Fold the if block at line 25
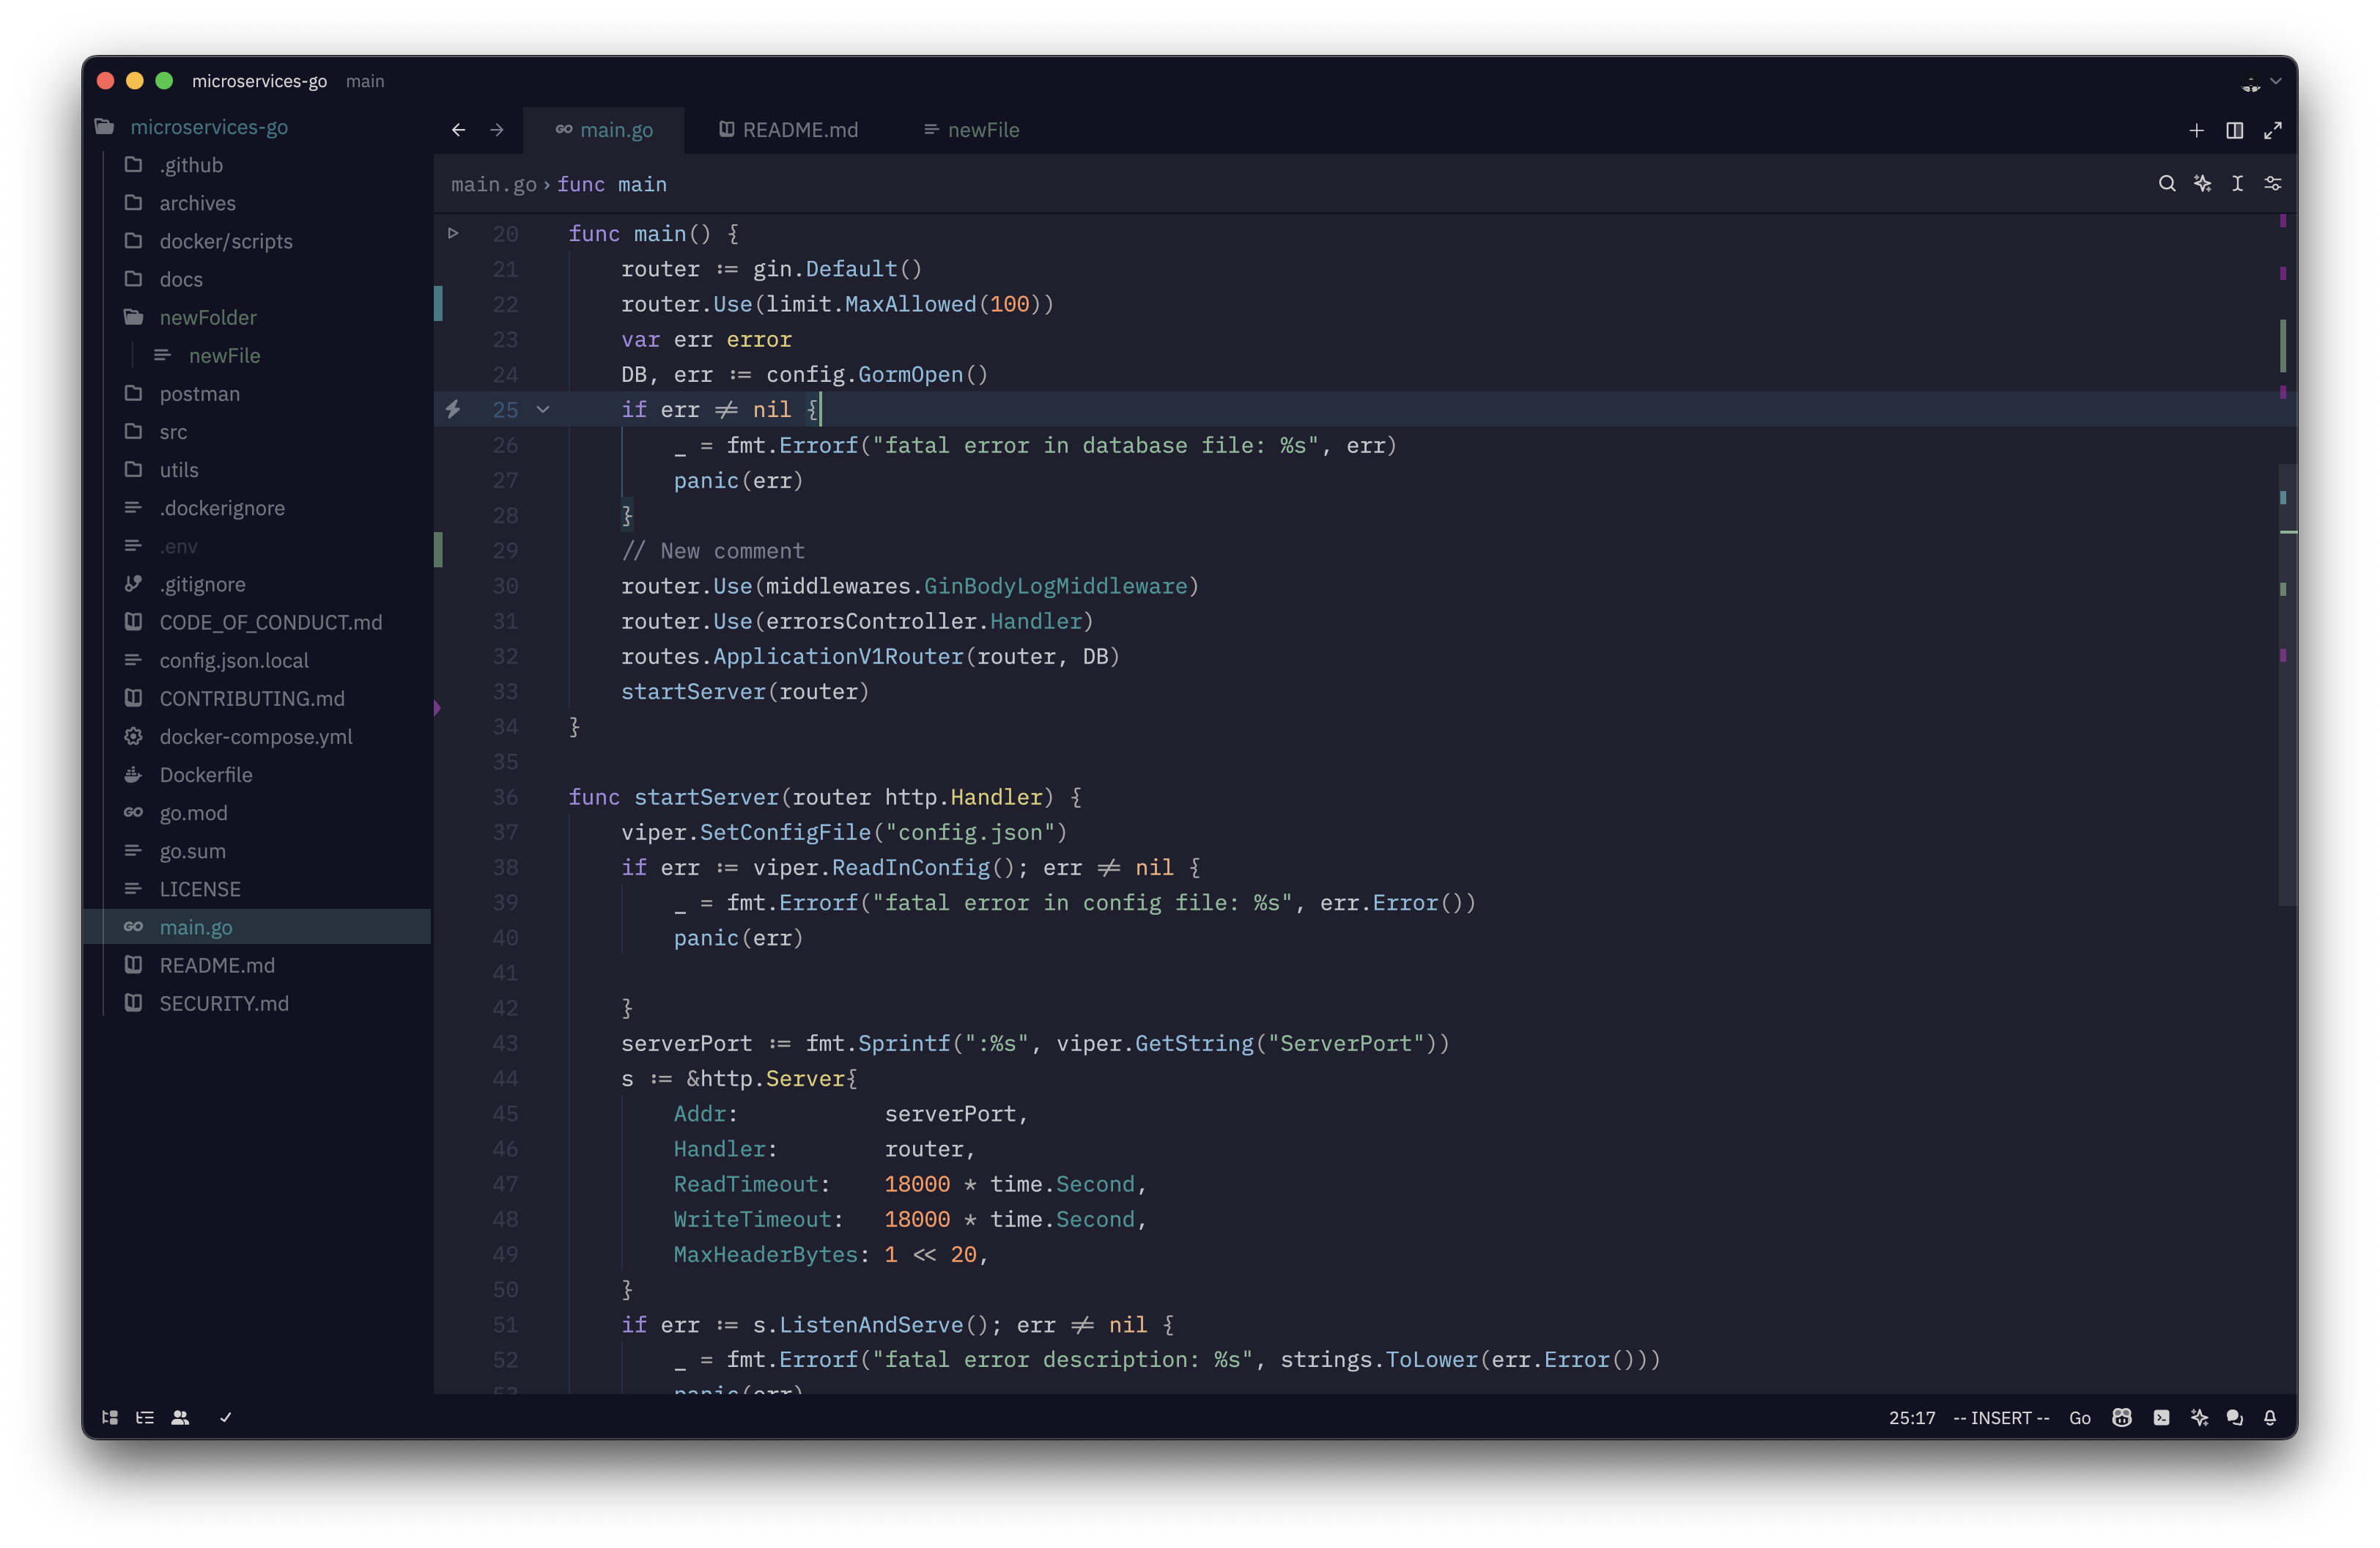 click(x=543, y=409)
